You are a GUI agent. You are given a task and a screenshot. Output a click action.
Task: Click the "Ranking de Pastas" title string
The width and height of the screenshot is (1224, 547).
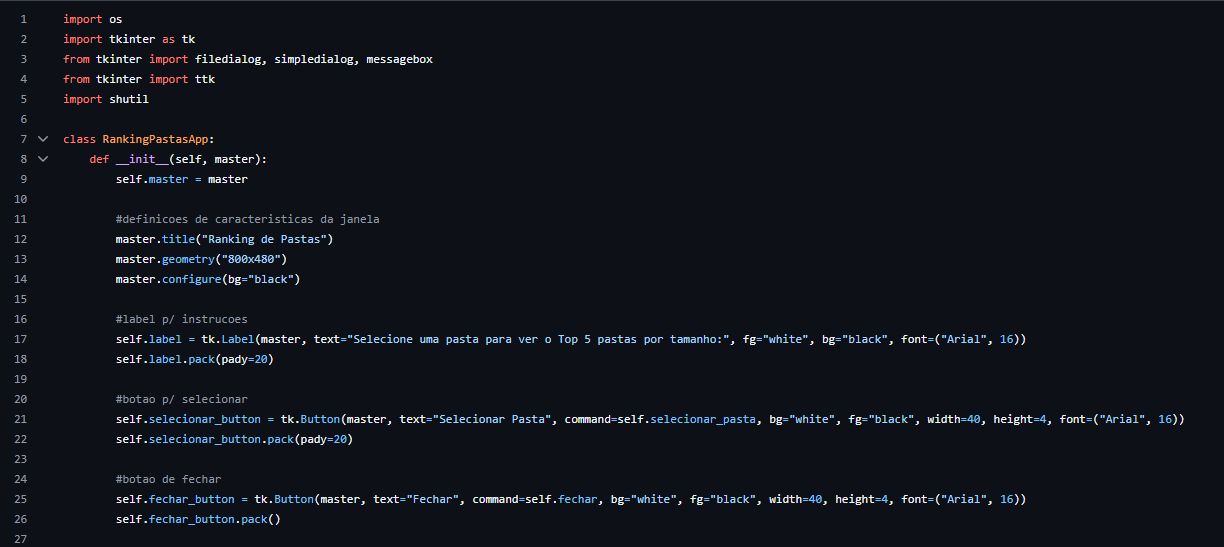click(264, 239)
